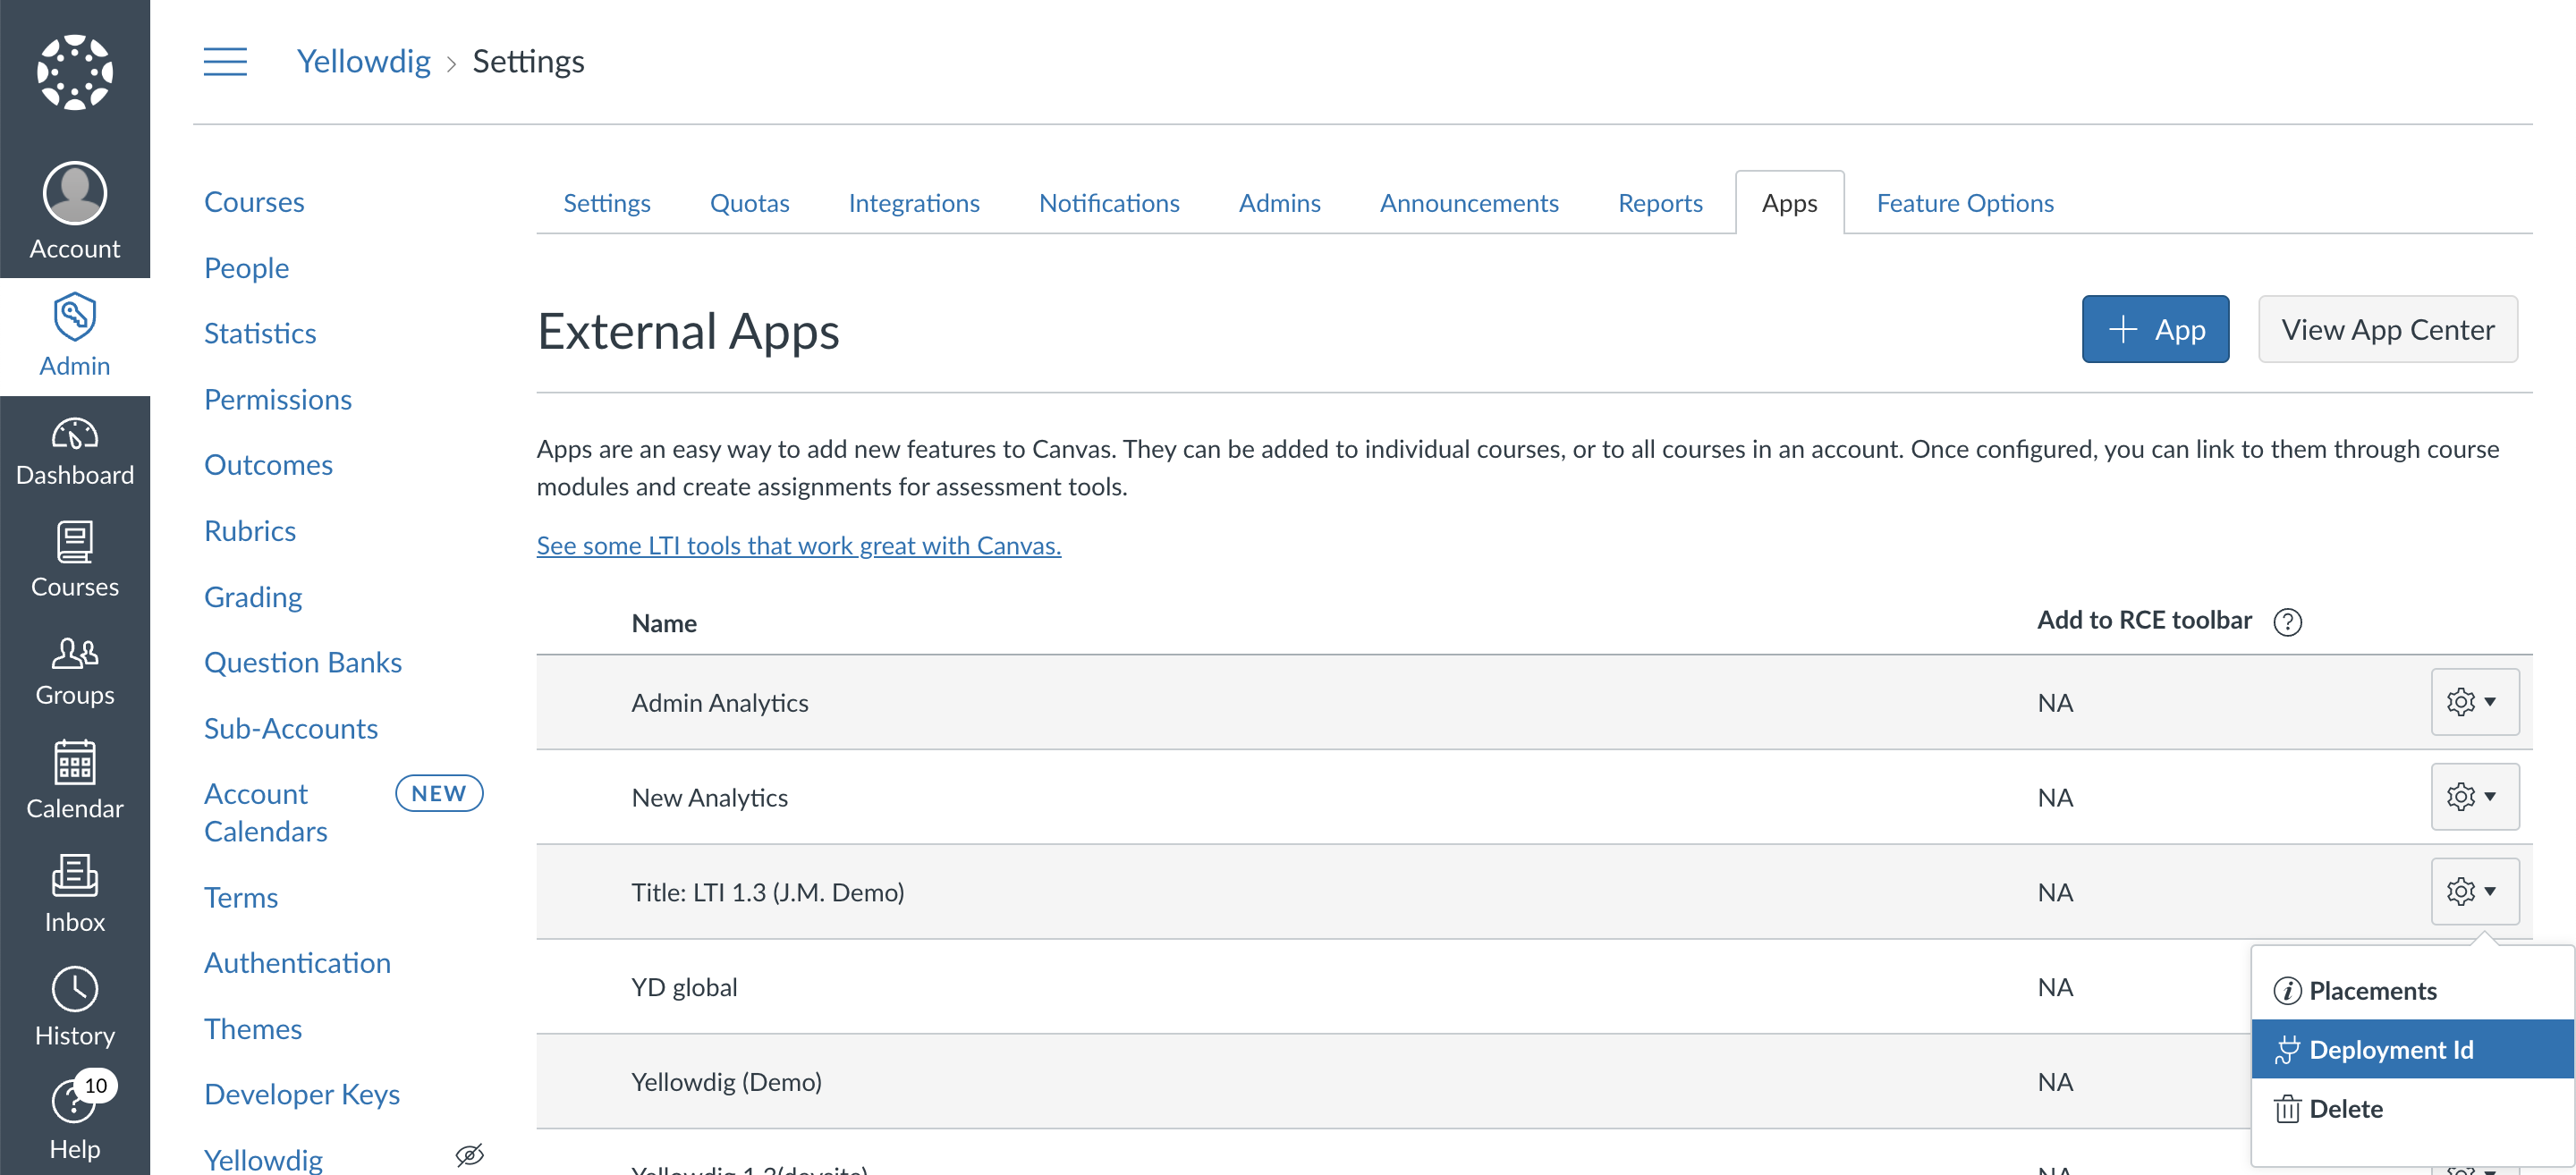Click the Delete trash icon
The image size is (2576, 1175).
(x=2287, y=1109)
